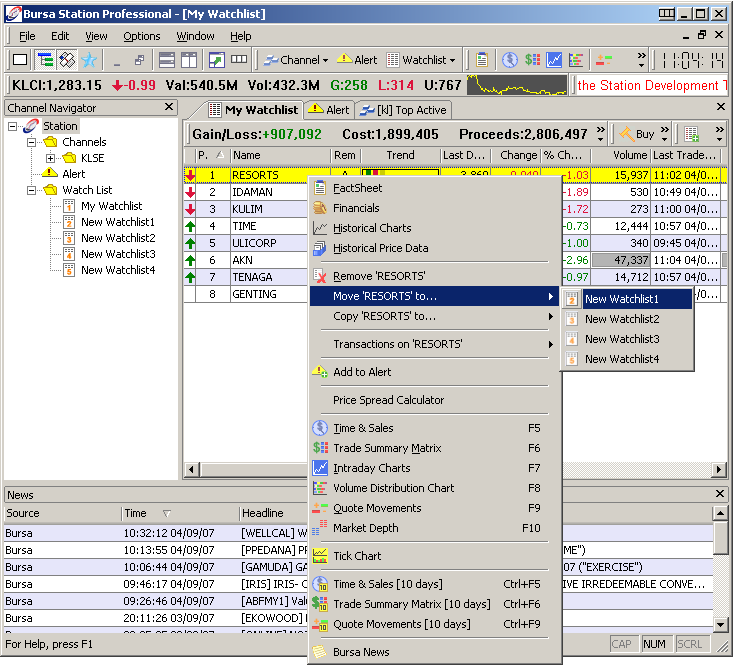This screenshot has height=665, width=733.
Task: Switch to the Alert tab
Action: pyautogui.click(x=329, y=110)
